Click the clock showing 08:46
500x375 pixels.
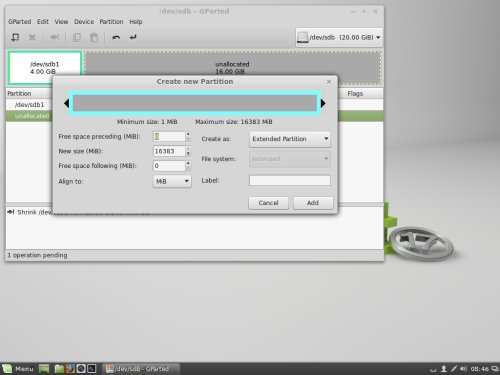click(x=480, y=369)
